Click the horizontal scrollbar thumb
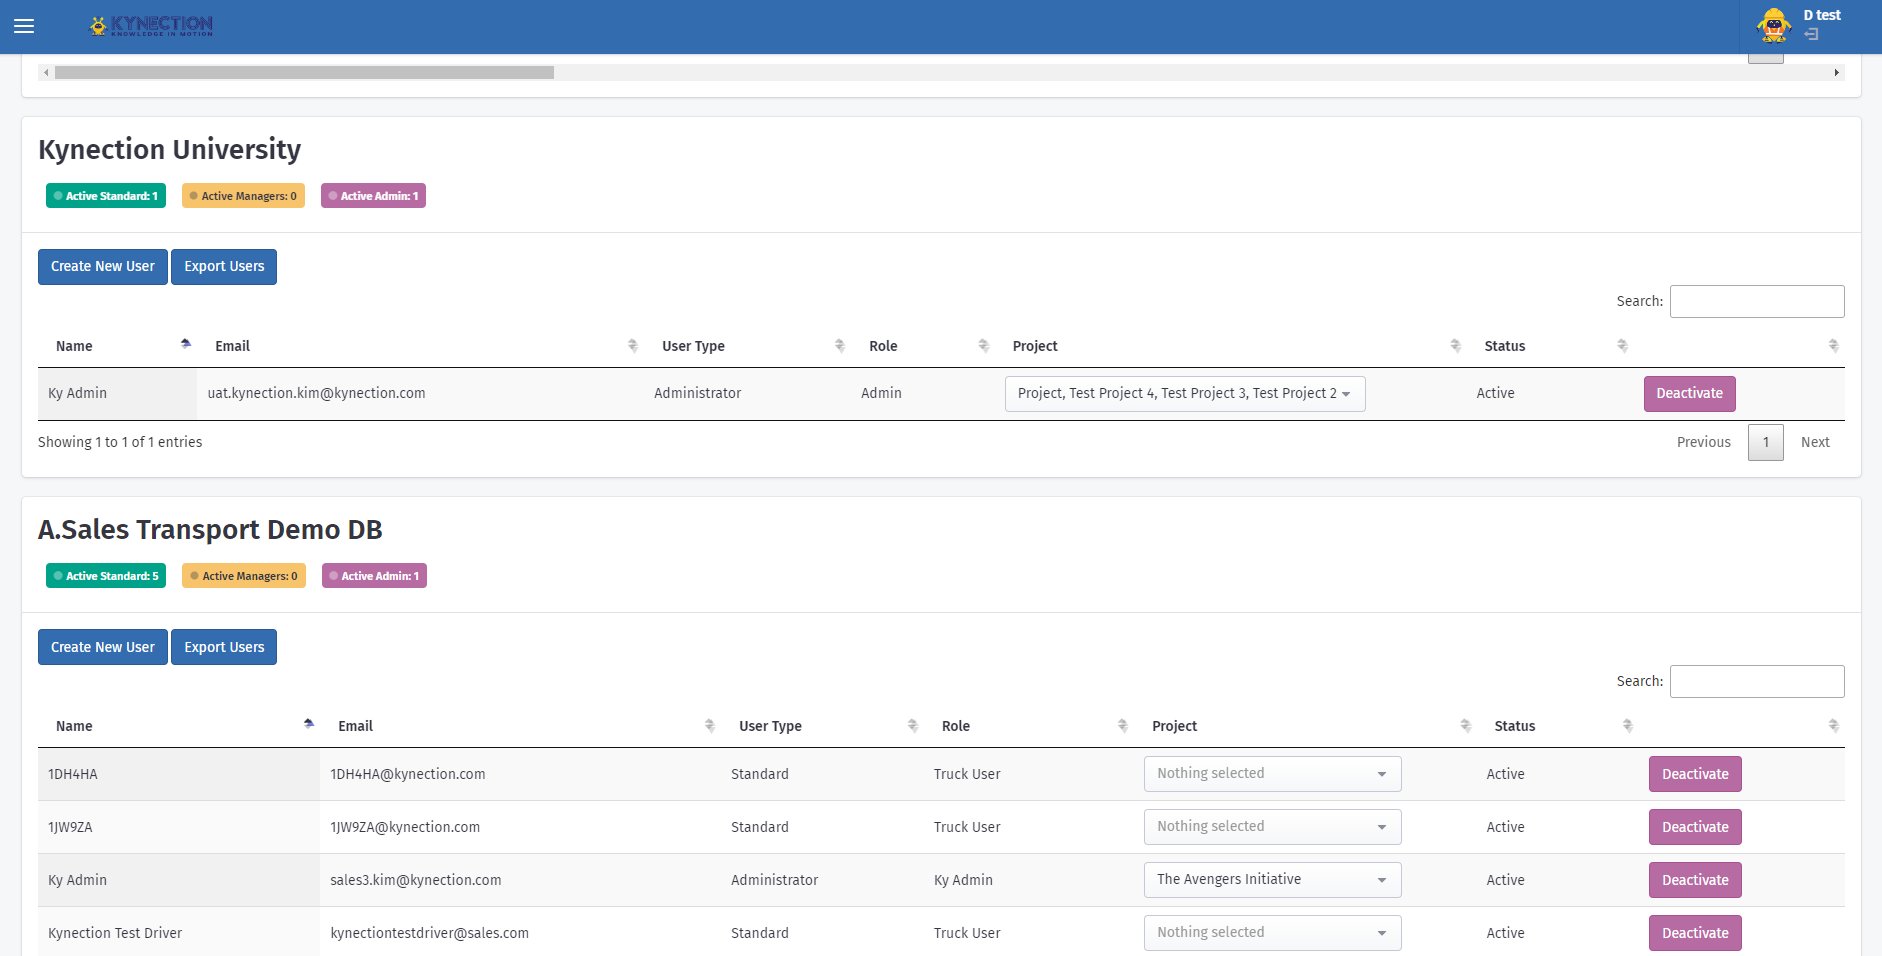1882x956 pixels. point(304,72)
